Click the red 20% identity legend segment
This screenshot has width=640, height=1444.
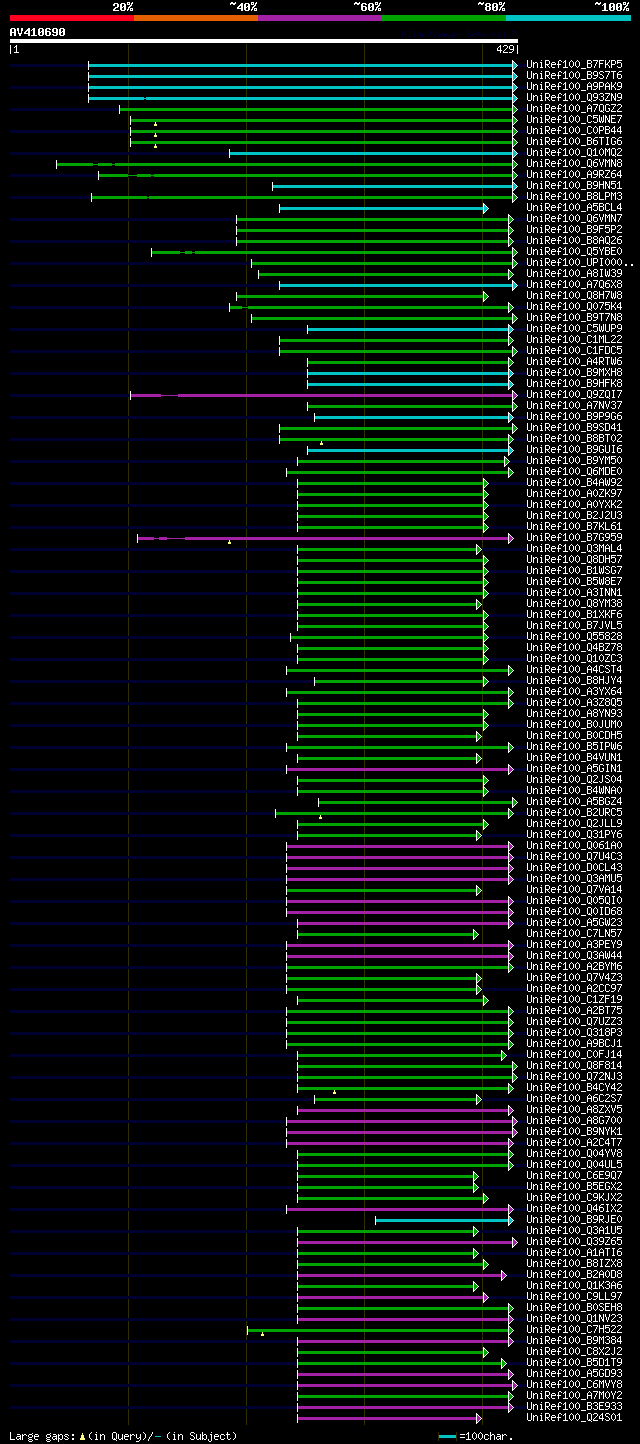pyautogui.click(x=72, y=17)
